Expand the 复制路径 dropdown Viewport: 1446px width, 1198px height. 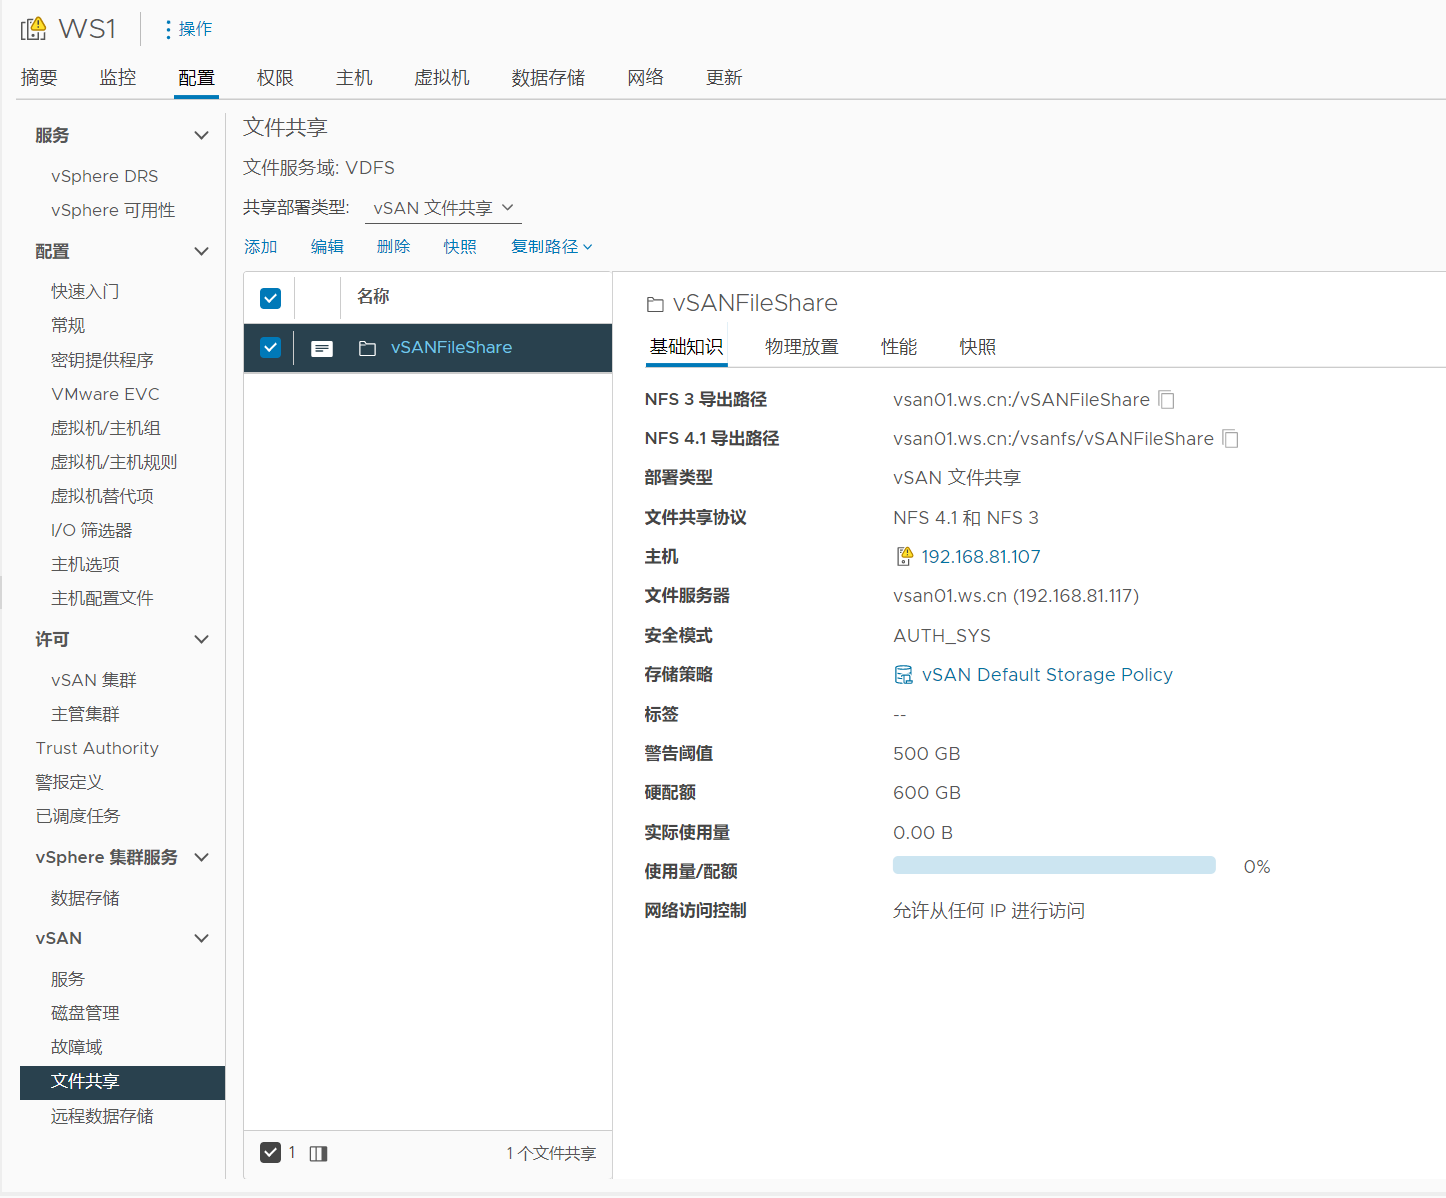click(552, 247)
